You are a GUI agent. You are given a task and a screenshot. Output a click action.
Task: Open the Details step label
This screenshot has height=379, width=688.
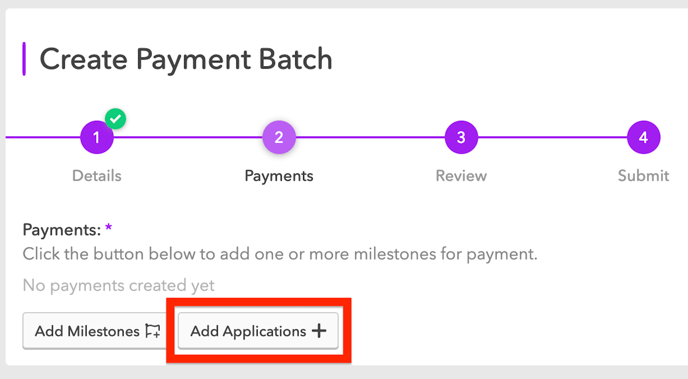pyautogui.click(x=97, y=176)
